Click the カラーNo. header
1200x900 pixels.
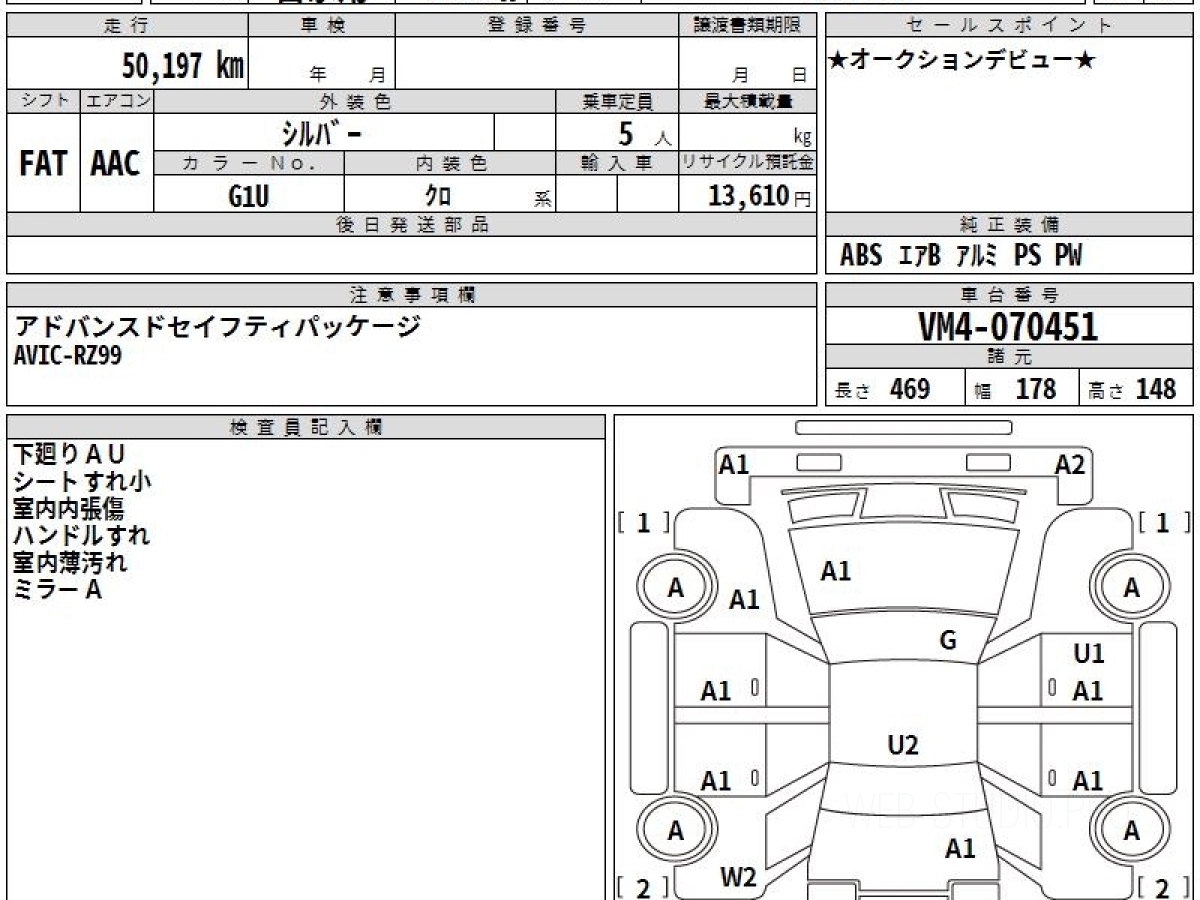pyautogui.click(x=249, y=163)
